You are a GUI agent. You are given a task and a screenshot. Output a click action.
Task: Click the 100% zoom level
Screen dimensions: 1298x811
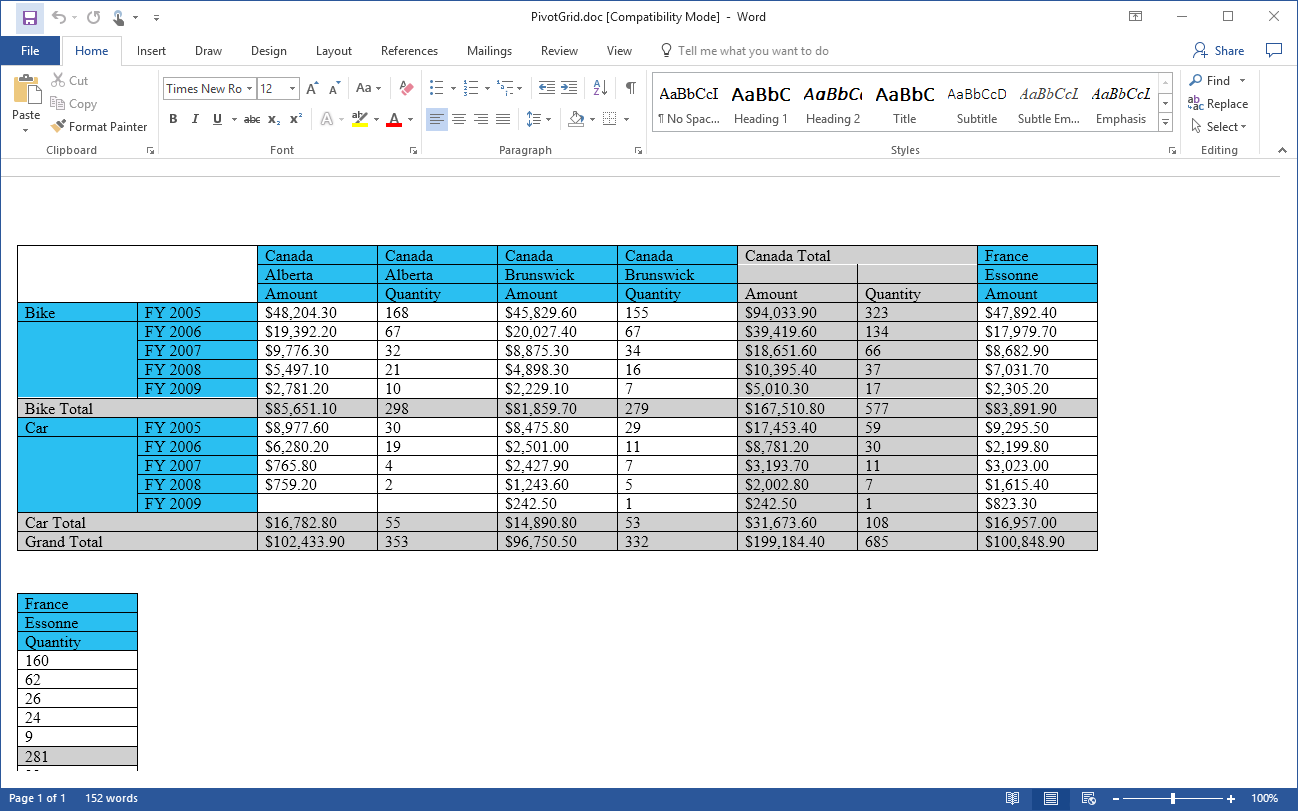click(1264, 798)
